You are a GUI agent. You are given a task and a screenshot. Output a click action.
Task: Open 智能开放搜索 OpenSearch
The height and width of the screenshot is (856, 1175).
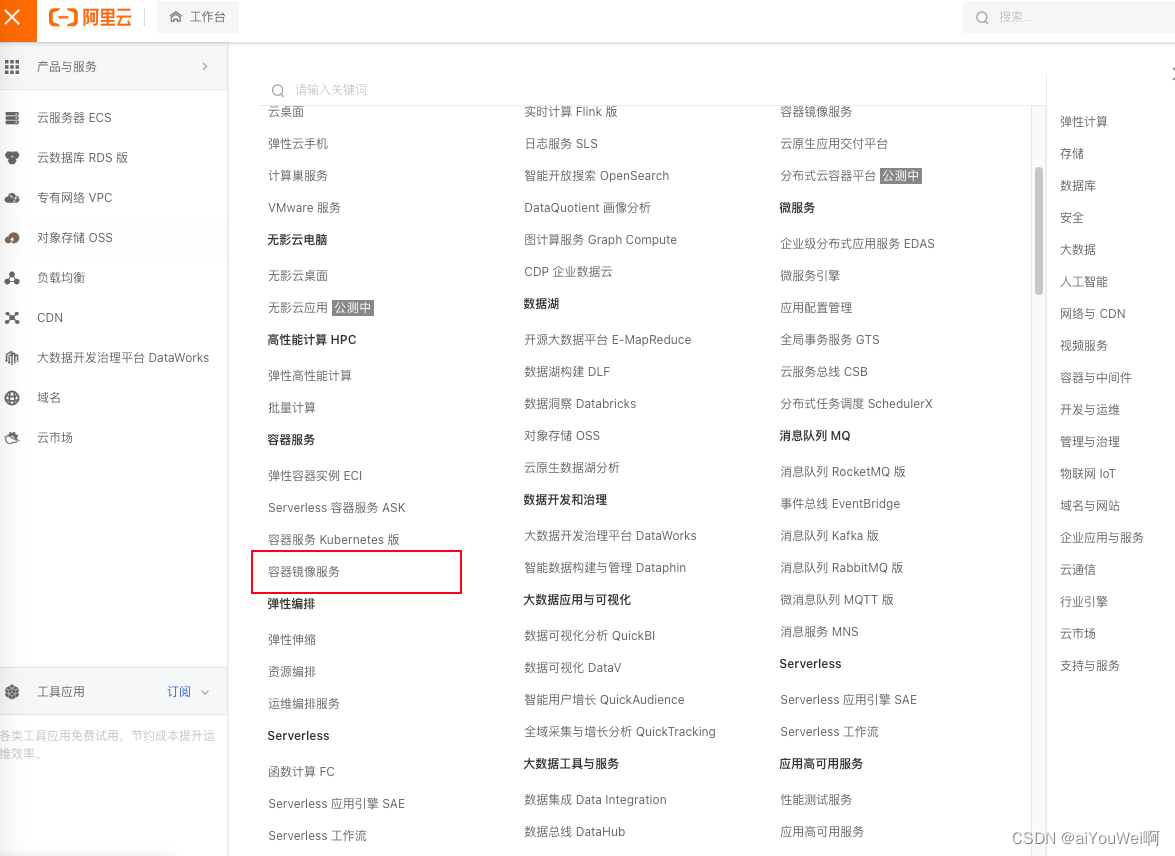tap(596, 175)
